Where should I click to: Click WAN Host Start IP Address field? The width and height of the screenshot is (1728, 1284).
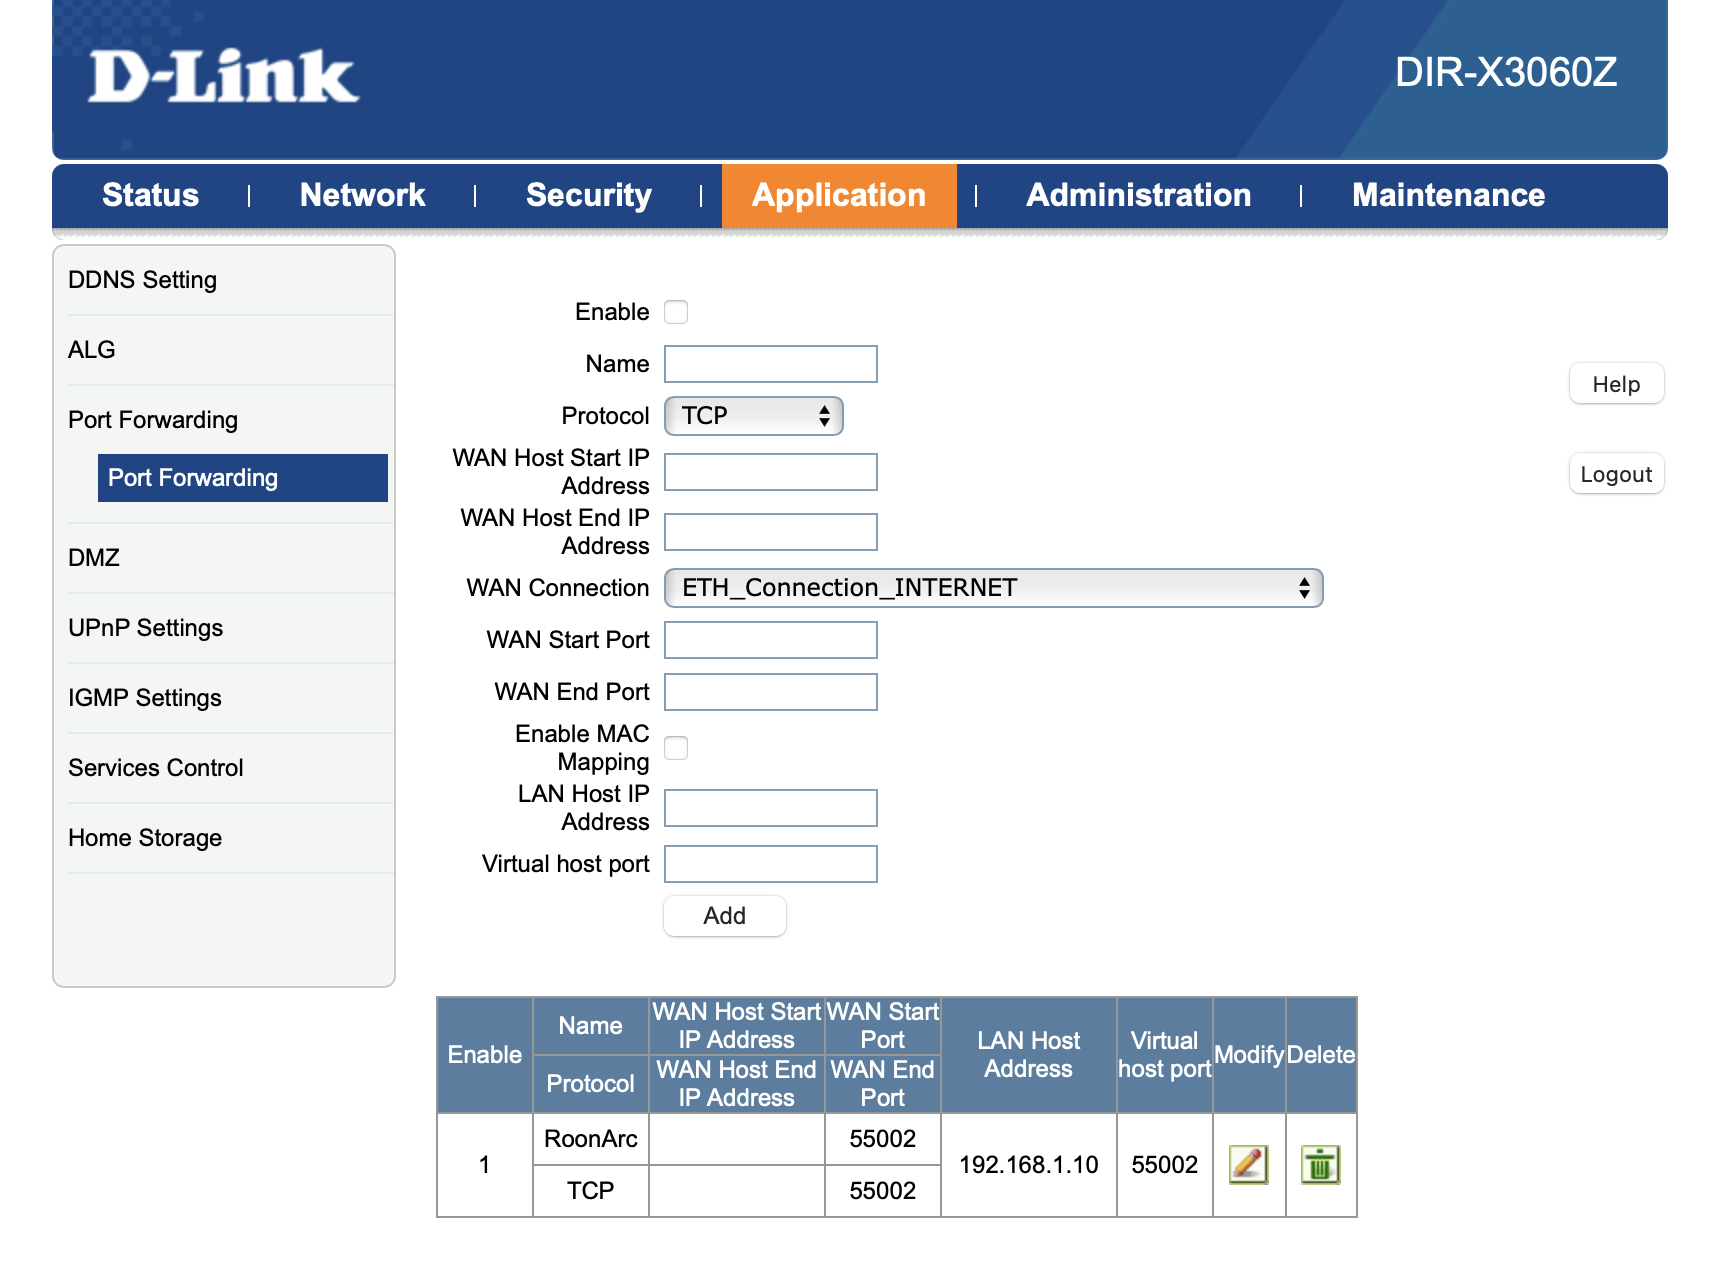pos(771,472)
